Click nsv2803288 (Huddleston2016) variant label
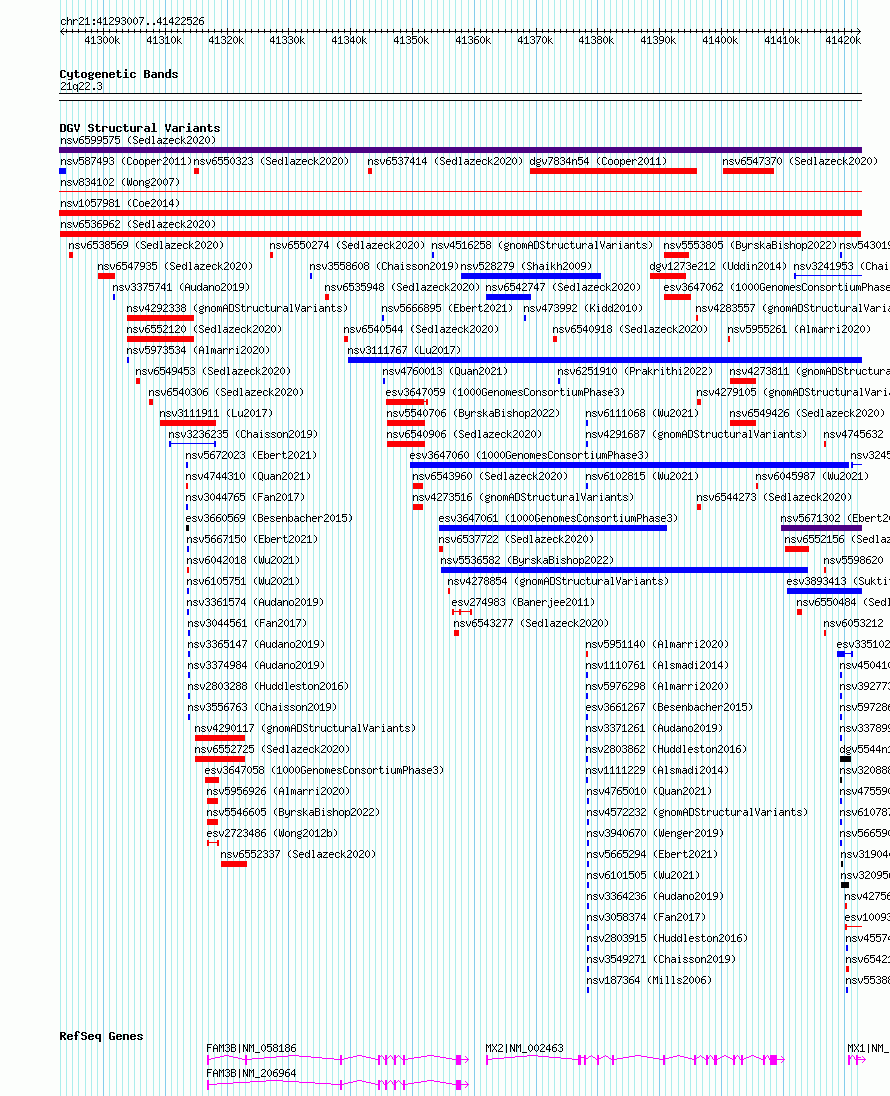This screenshot has height=1096, width=890. pyautogui.click(x=268, y=686)
